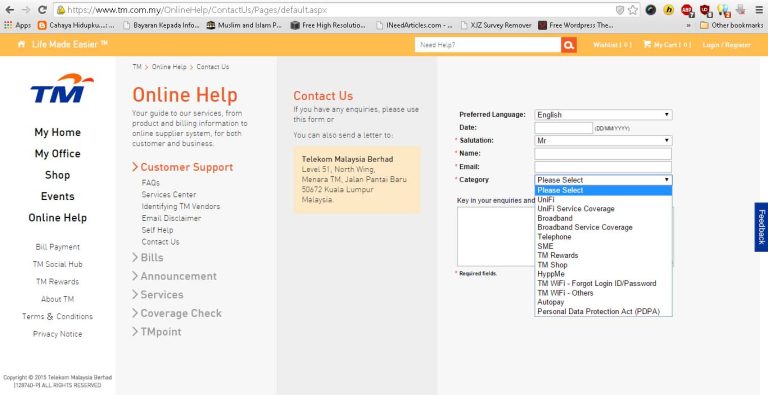768x395 pixels.
Task: Open Chrome hamburger menu icon
Action: [x=759, y=10]
